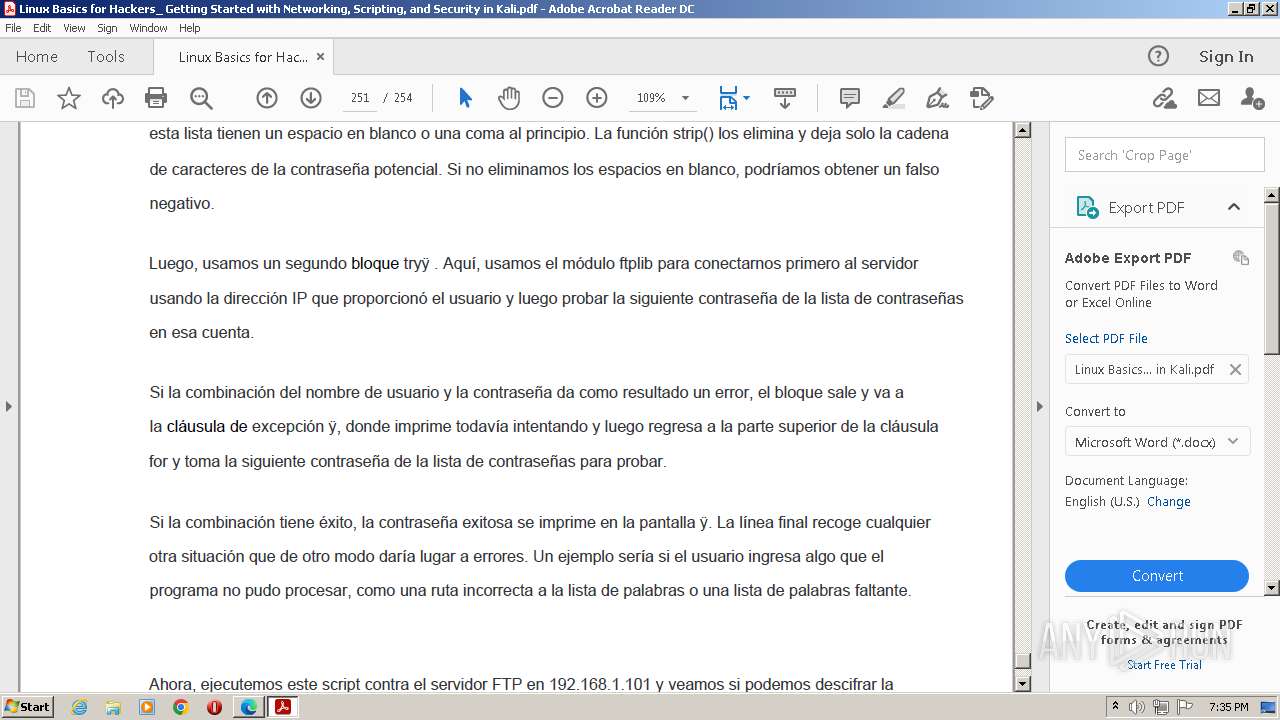Remove selected file Linux Basics in Kali.pdf
1280x720 pixels.
[1235, 369]
